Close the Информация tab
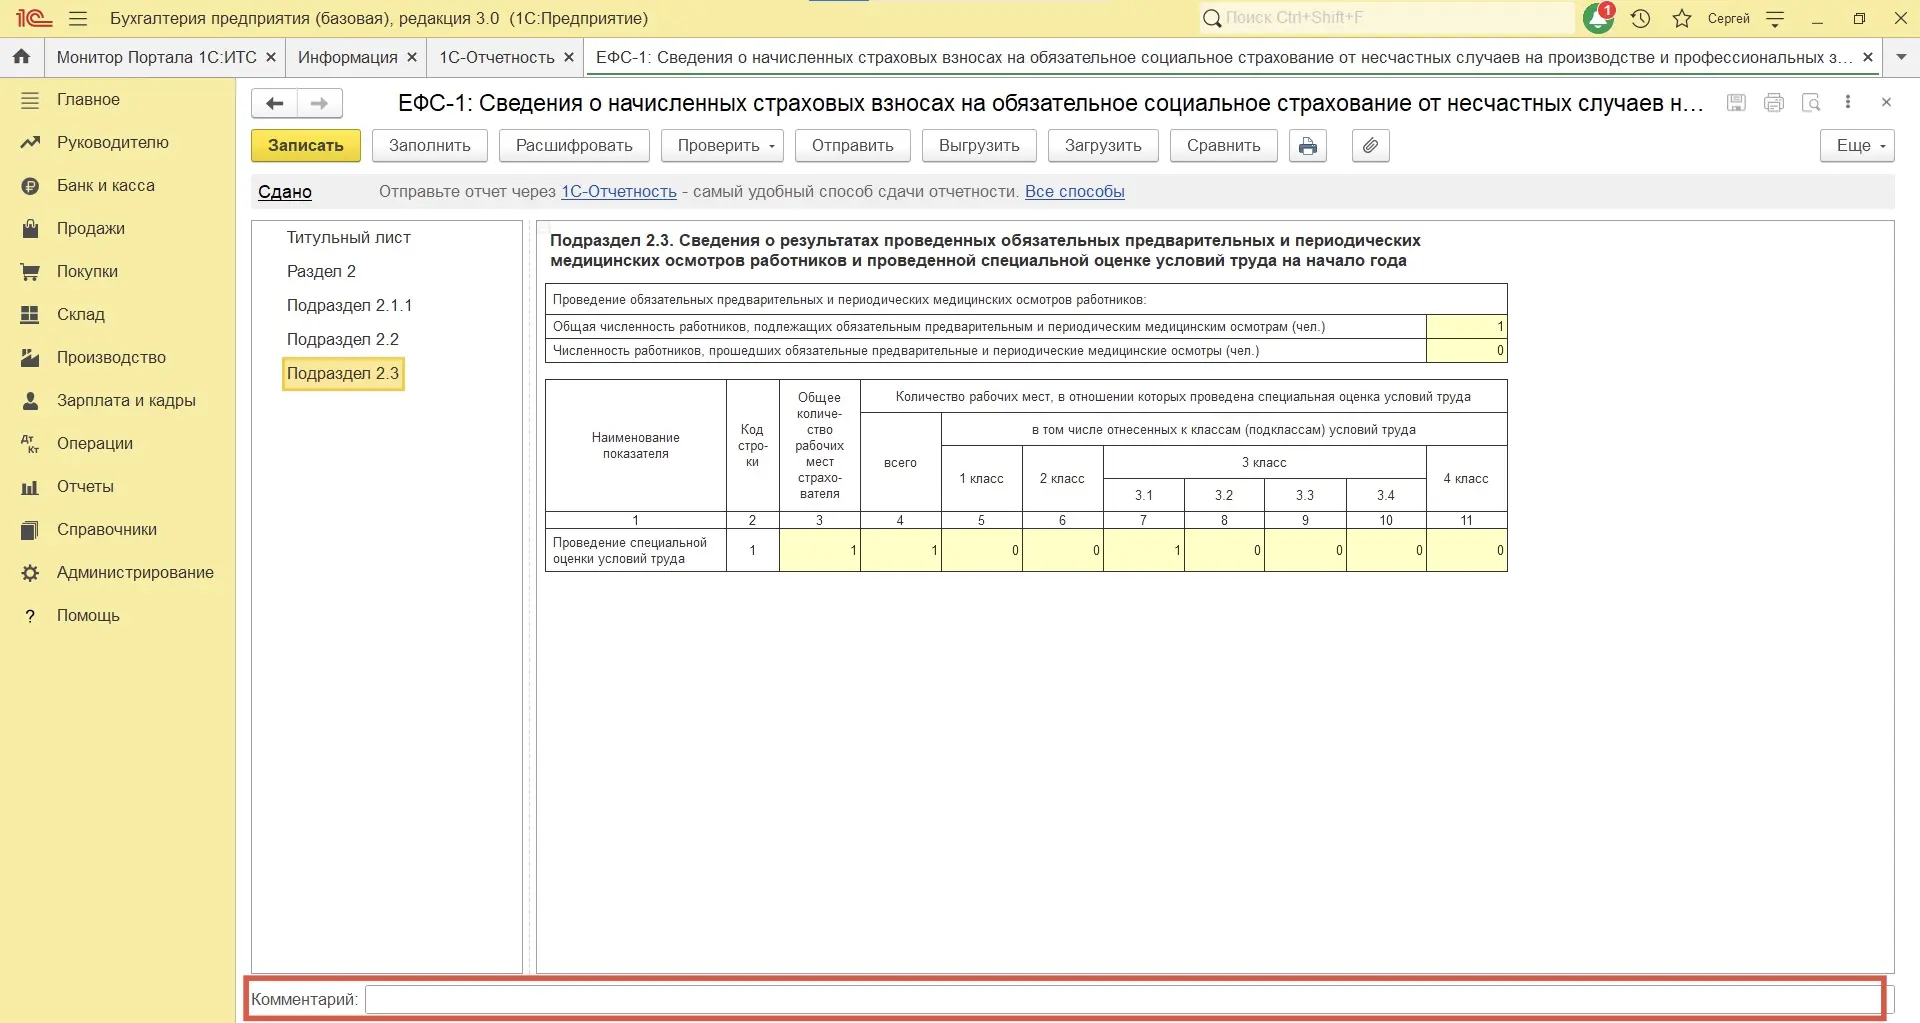The width and height of the screenshot is (1920, 1023). click(411, 57)
